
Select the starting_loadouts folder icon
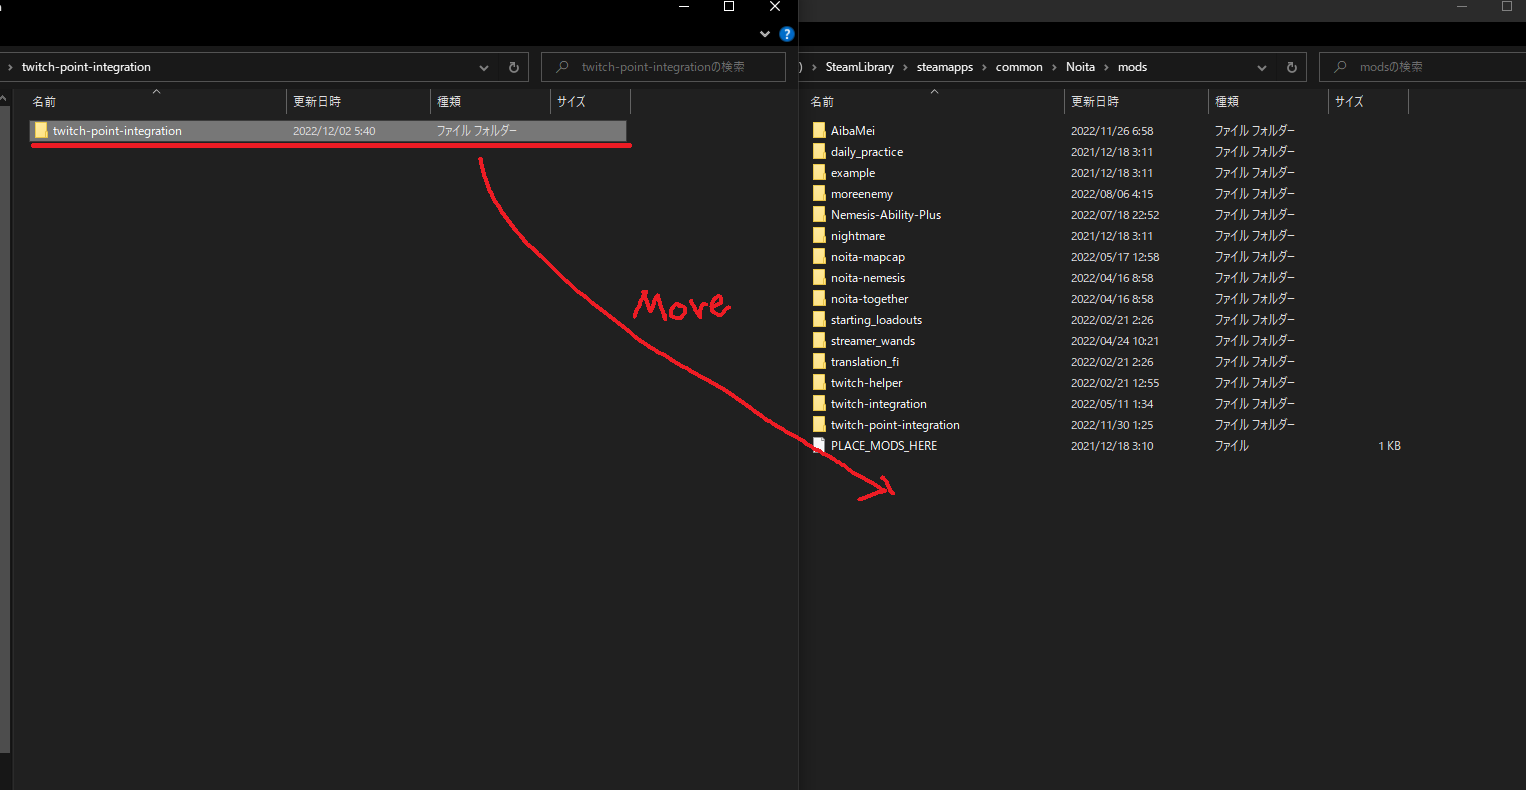point(819,319)
